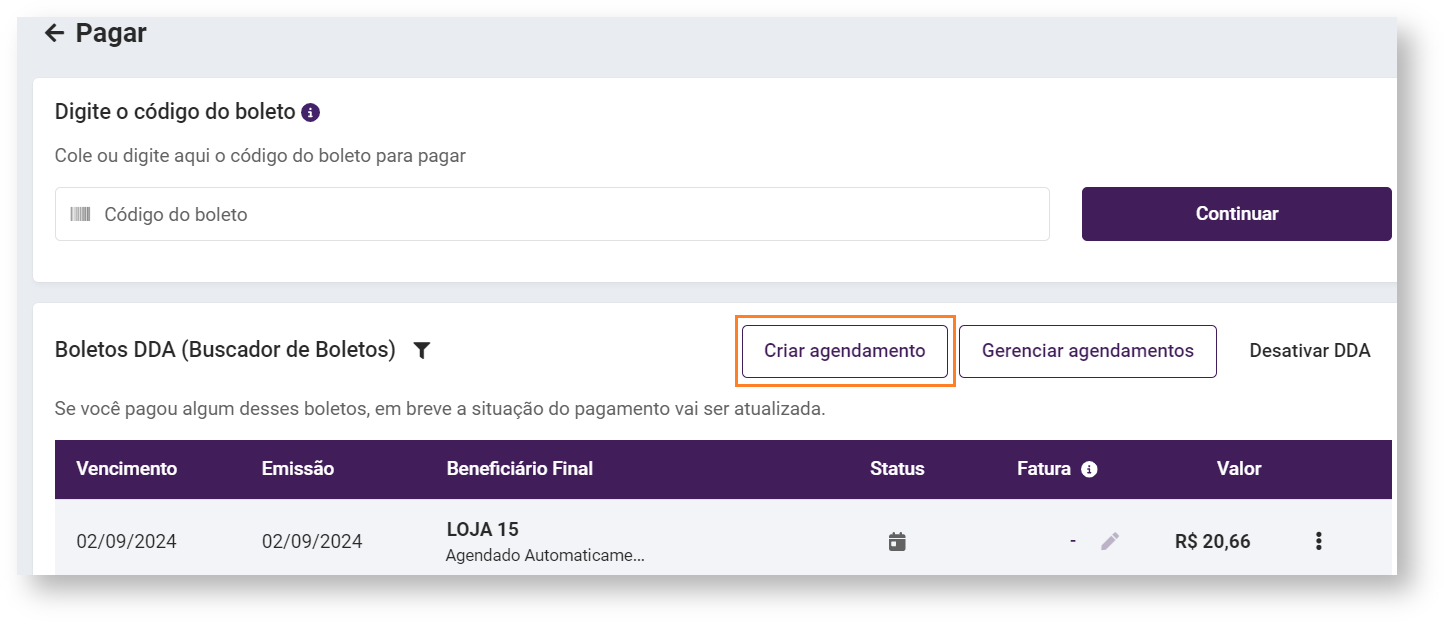Click the barcode icon in the boleto field
Screen dimensions: 1445x623
click(80, 214)
